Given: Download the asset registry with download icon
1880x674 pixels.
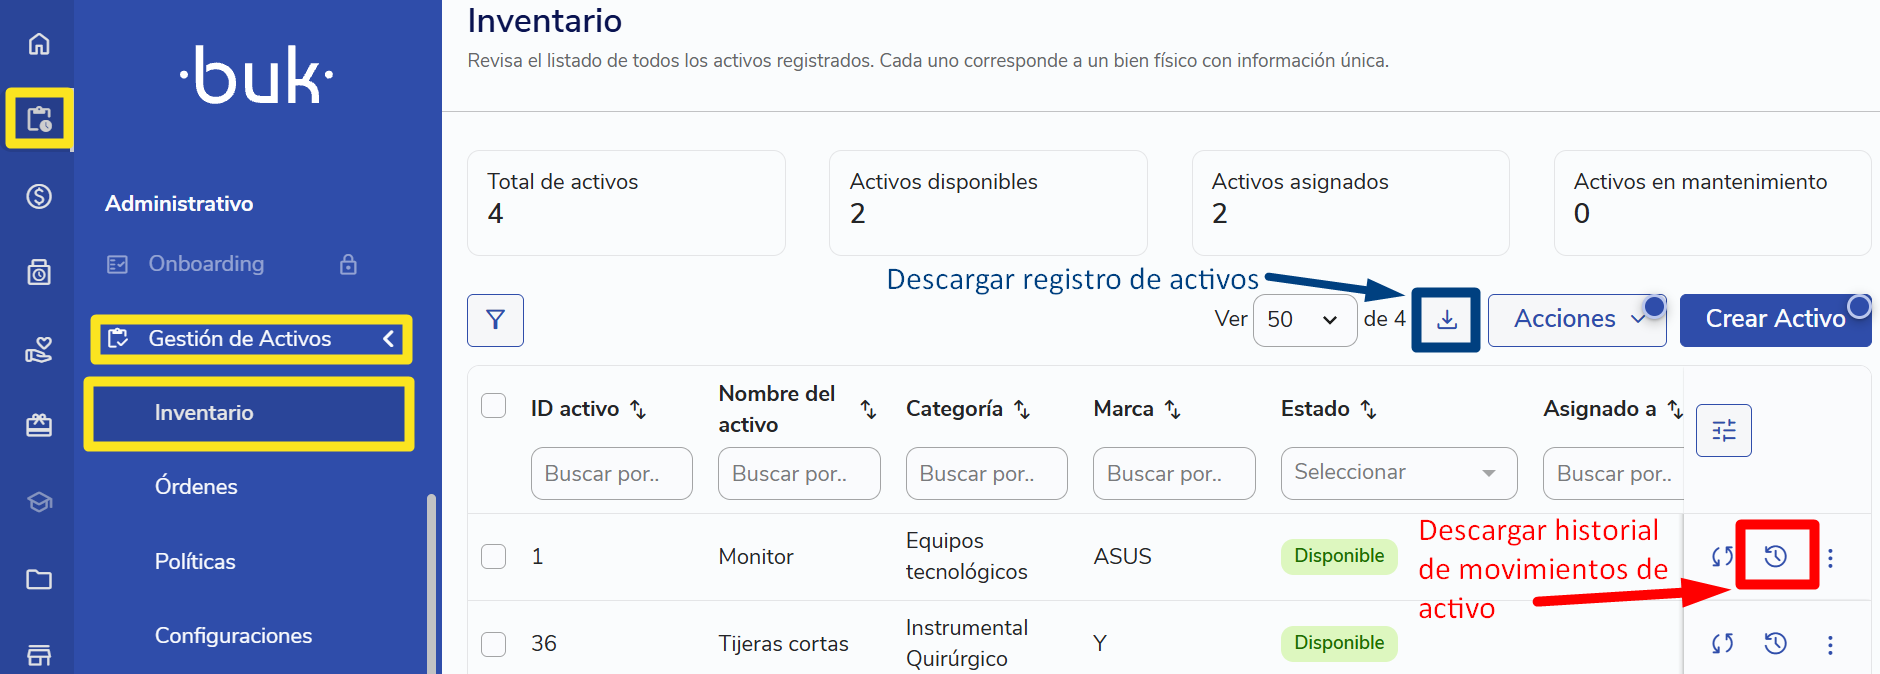Looking at the screenshot, I should tap(1446, 320).
